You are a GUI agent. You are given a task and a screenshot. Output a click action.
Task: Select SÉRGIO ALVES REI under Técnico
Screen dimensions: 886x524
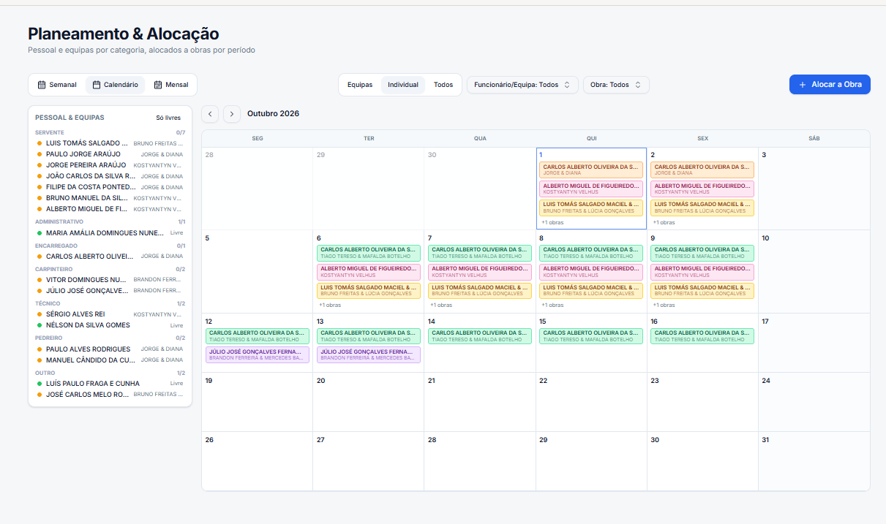[110, 314]
